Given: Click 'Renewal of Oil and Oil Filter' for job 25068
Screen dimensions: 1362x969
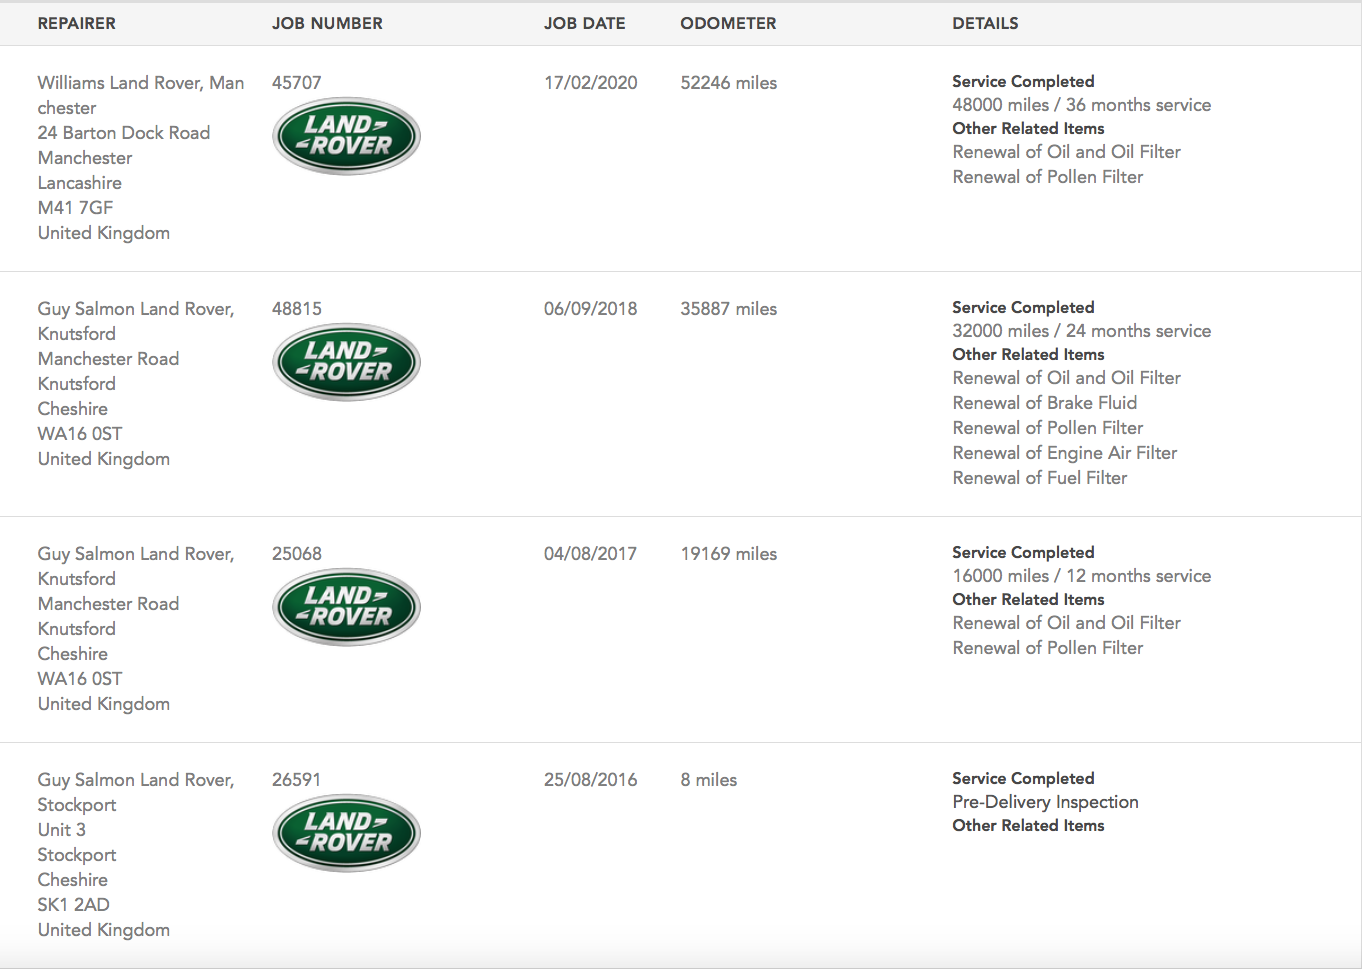Looking at the screenshot, I should tap(1067, 623).
